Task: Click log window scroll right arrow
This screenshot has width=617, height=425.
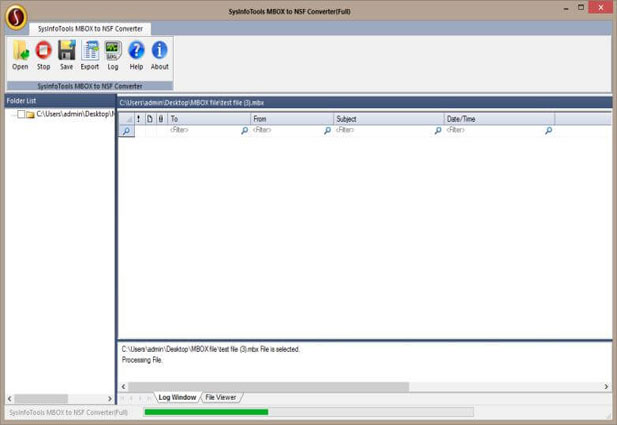Action: point(606,387)
